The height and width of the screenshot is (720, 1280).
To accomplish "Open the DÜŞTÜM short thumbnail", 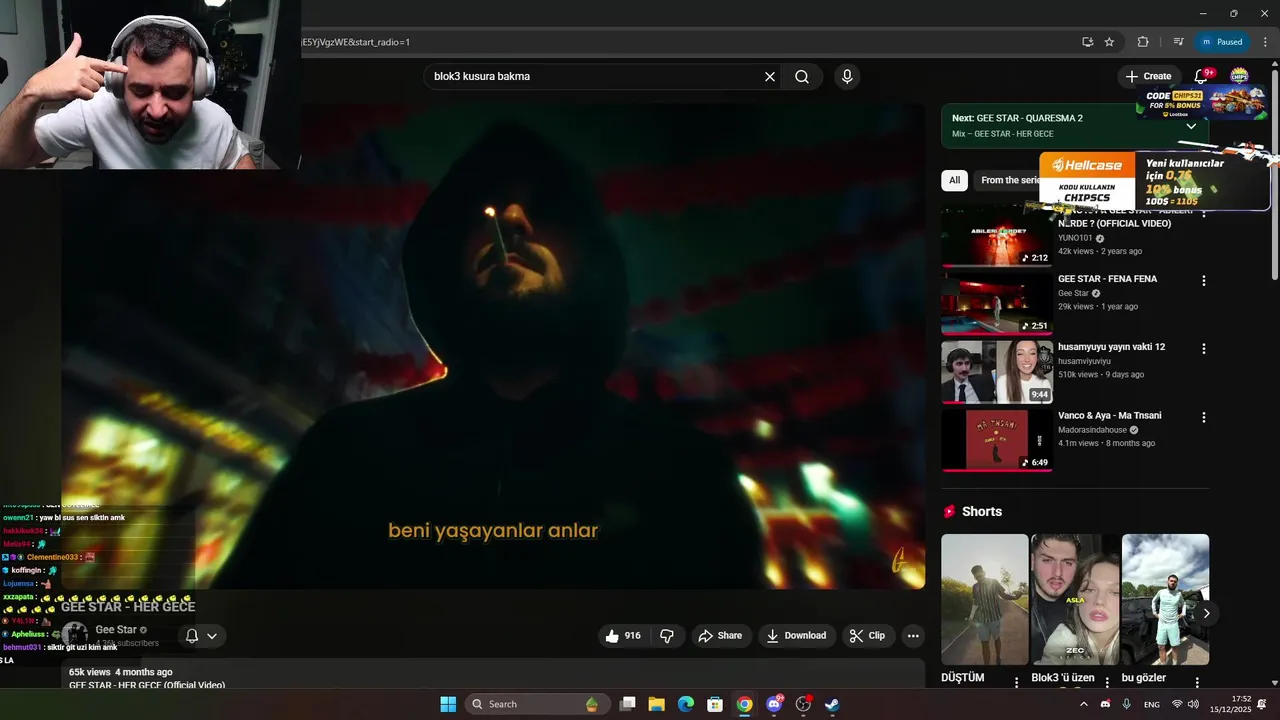I will click(984, 599).
